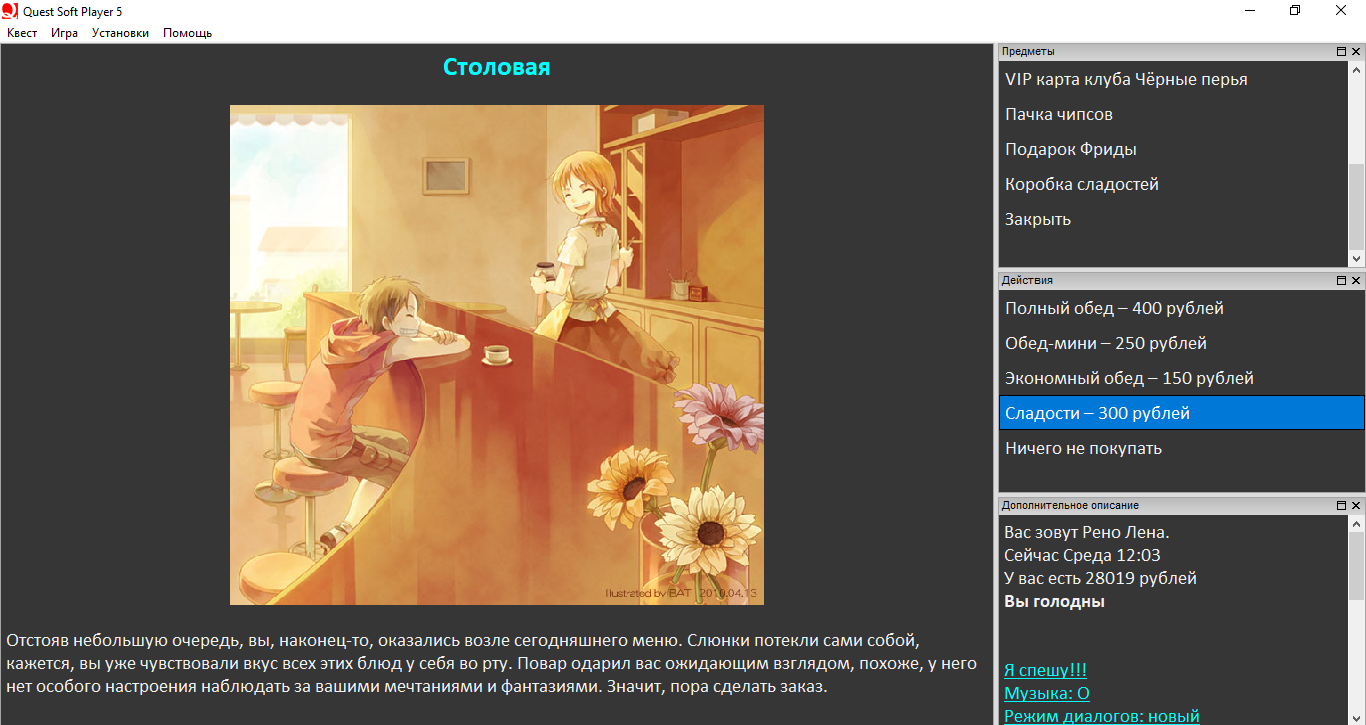Viewport: 1366px width, 725px height.
Task: Maximize the Дополнительное описание panel
Action: pos(1341,505)
